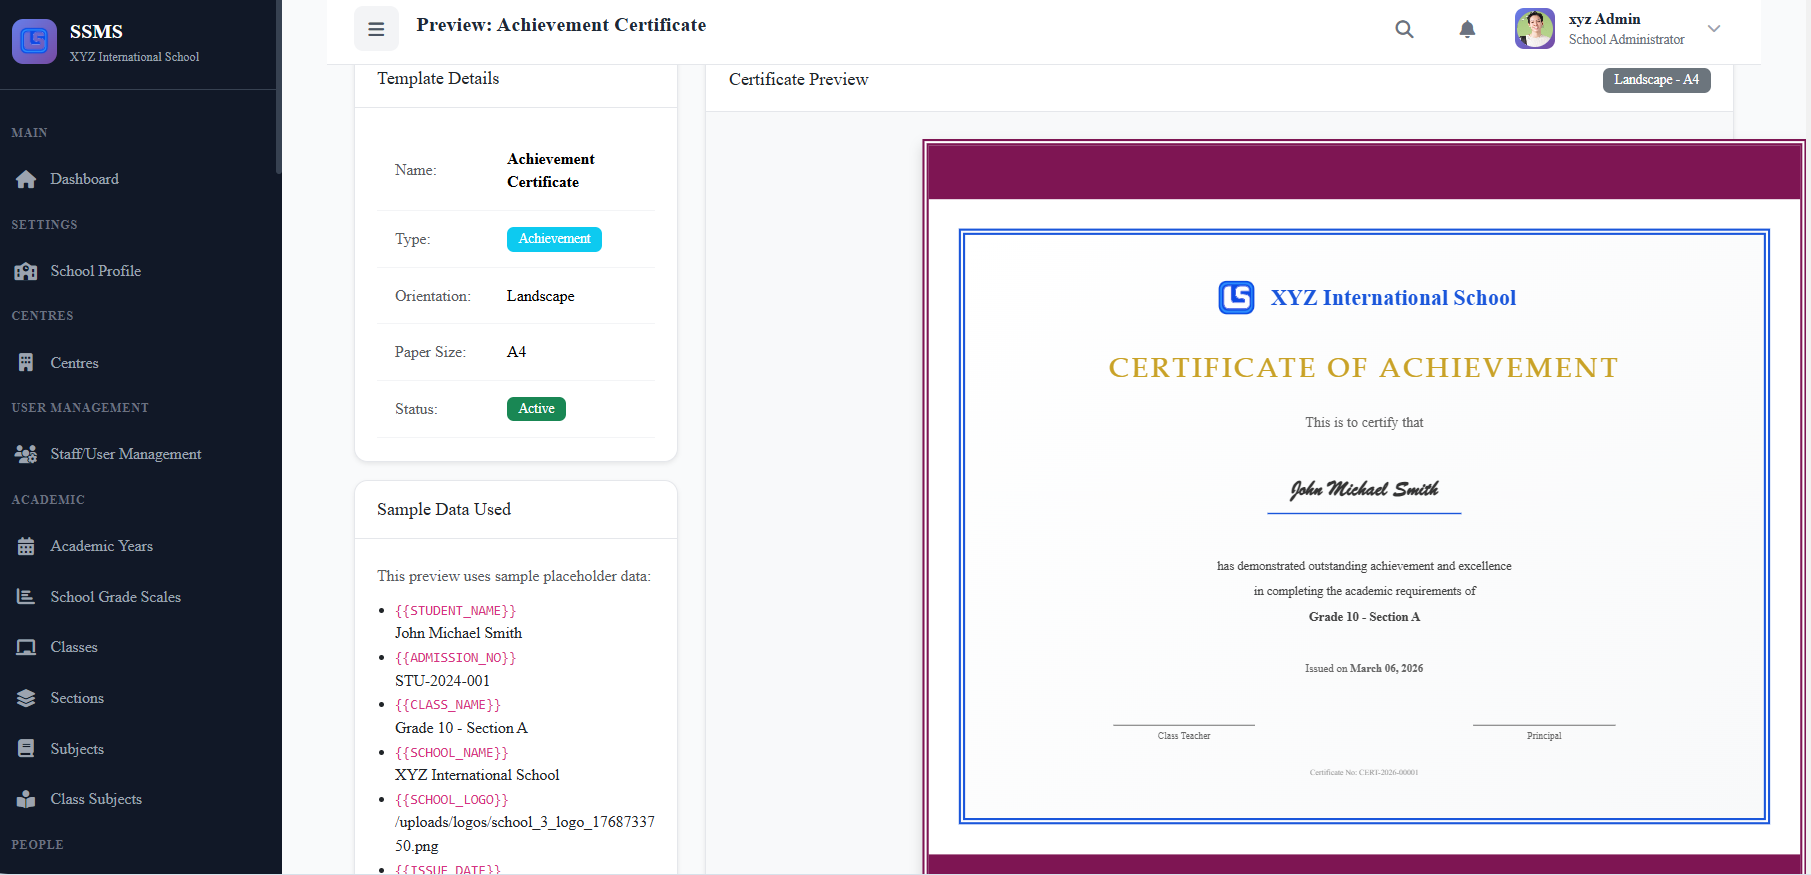Click the Staff/User Management people icon

pos(26,454)
